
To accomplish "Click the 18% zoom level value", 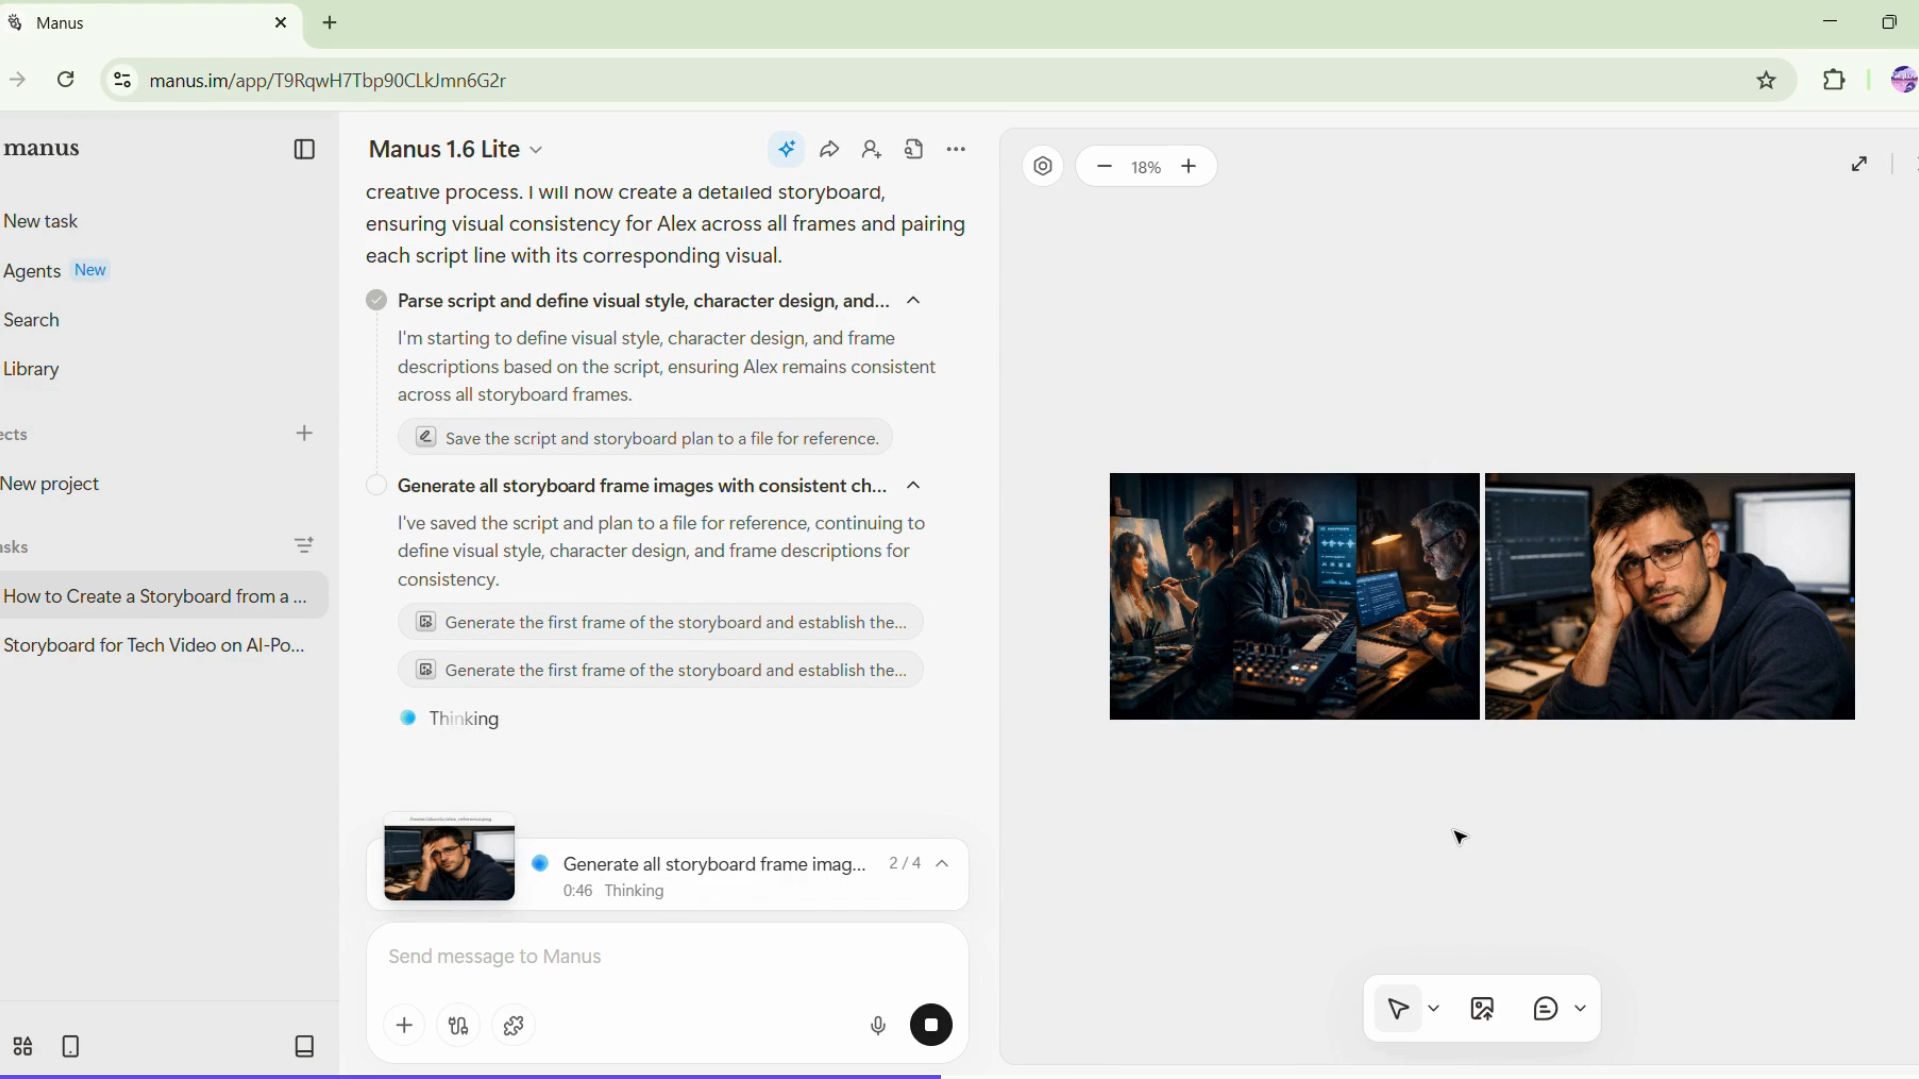I will (1146, 167).
